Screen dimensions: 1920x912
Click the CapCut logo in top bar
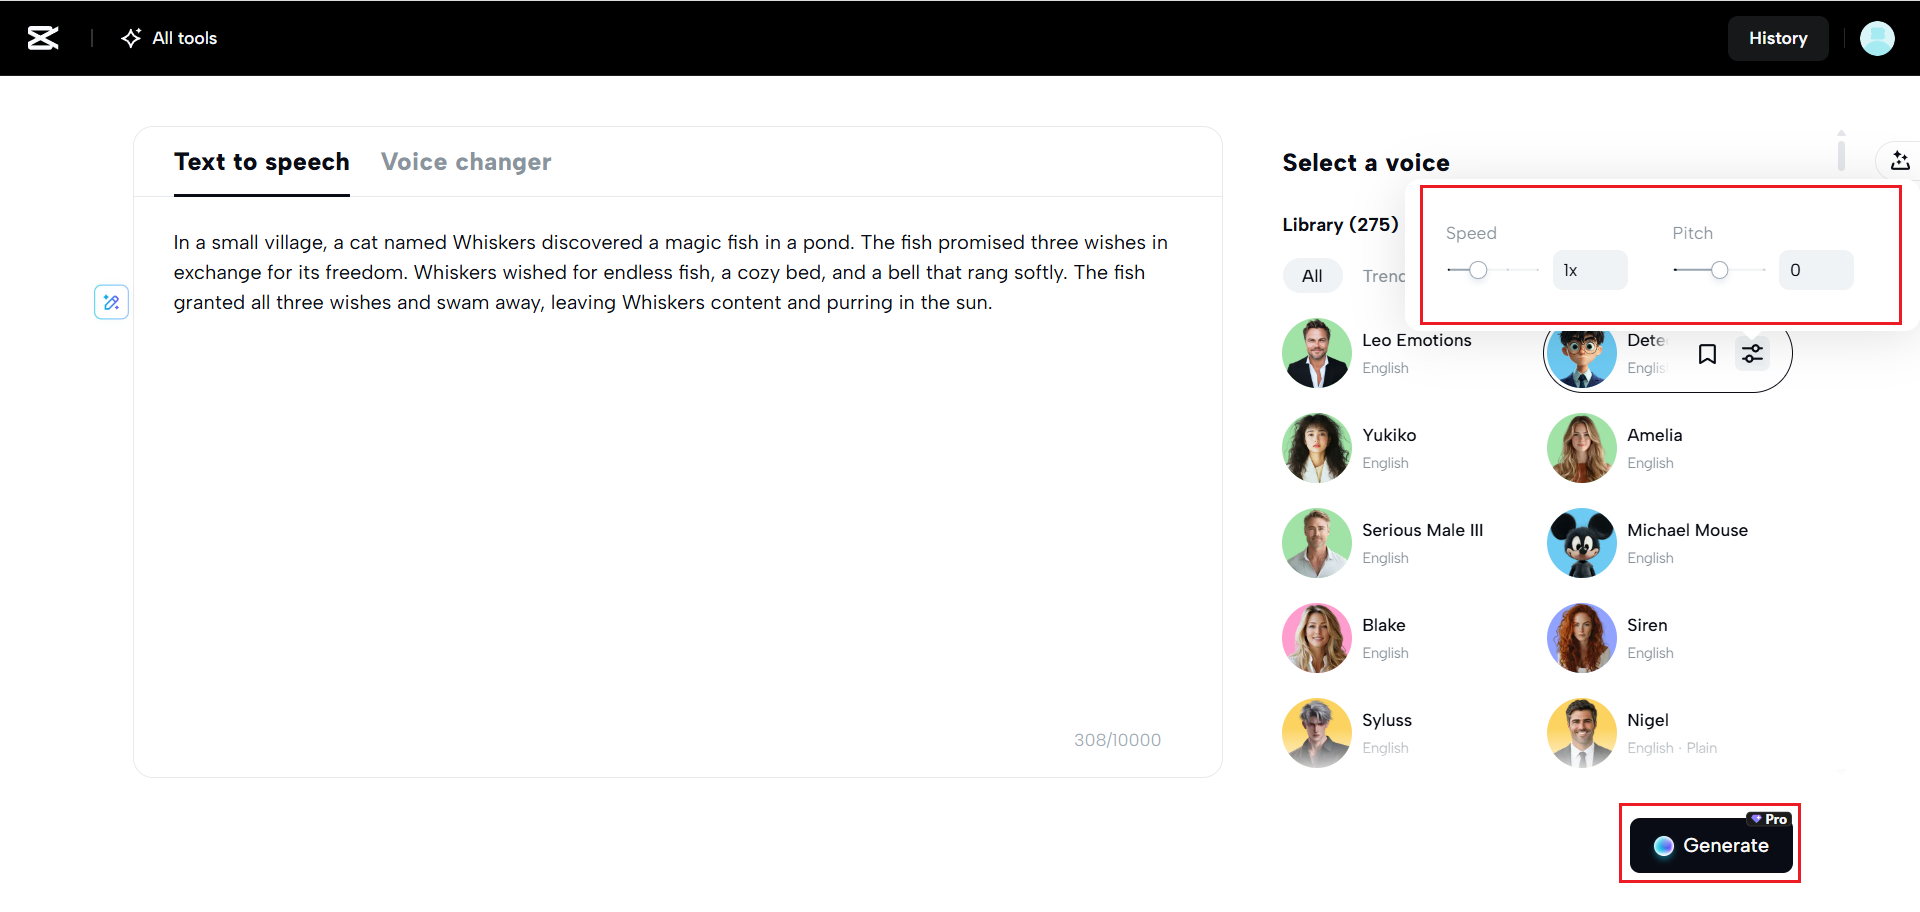42,38
